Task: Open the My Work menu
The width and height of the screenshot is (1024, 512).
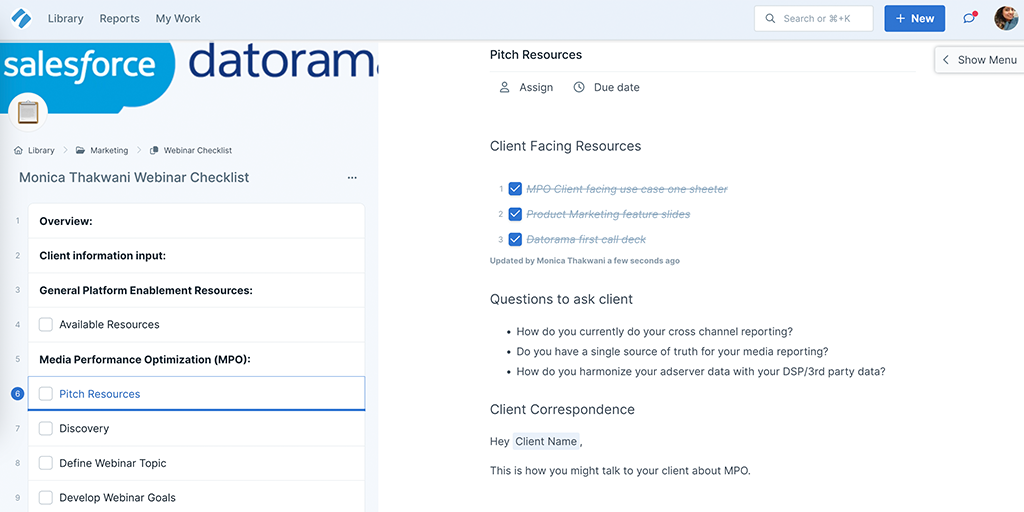Action: click(178, 18)
